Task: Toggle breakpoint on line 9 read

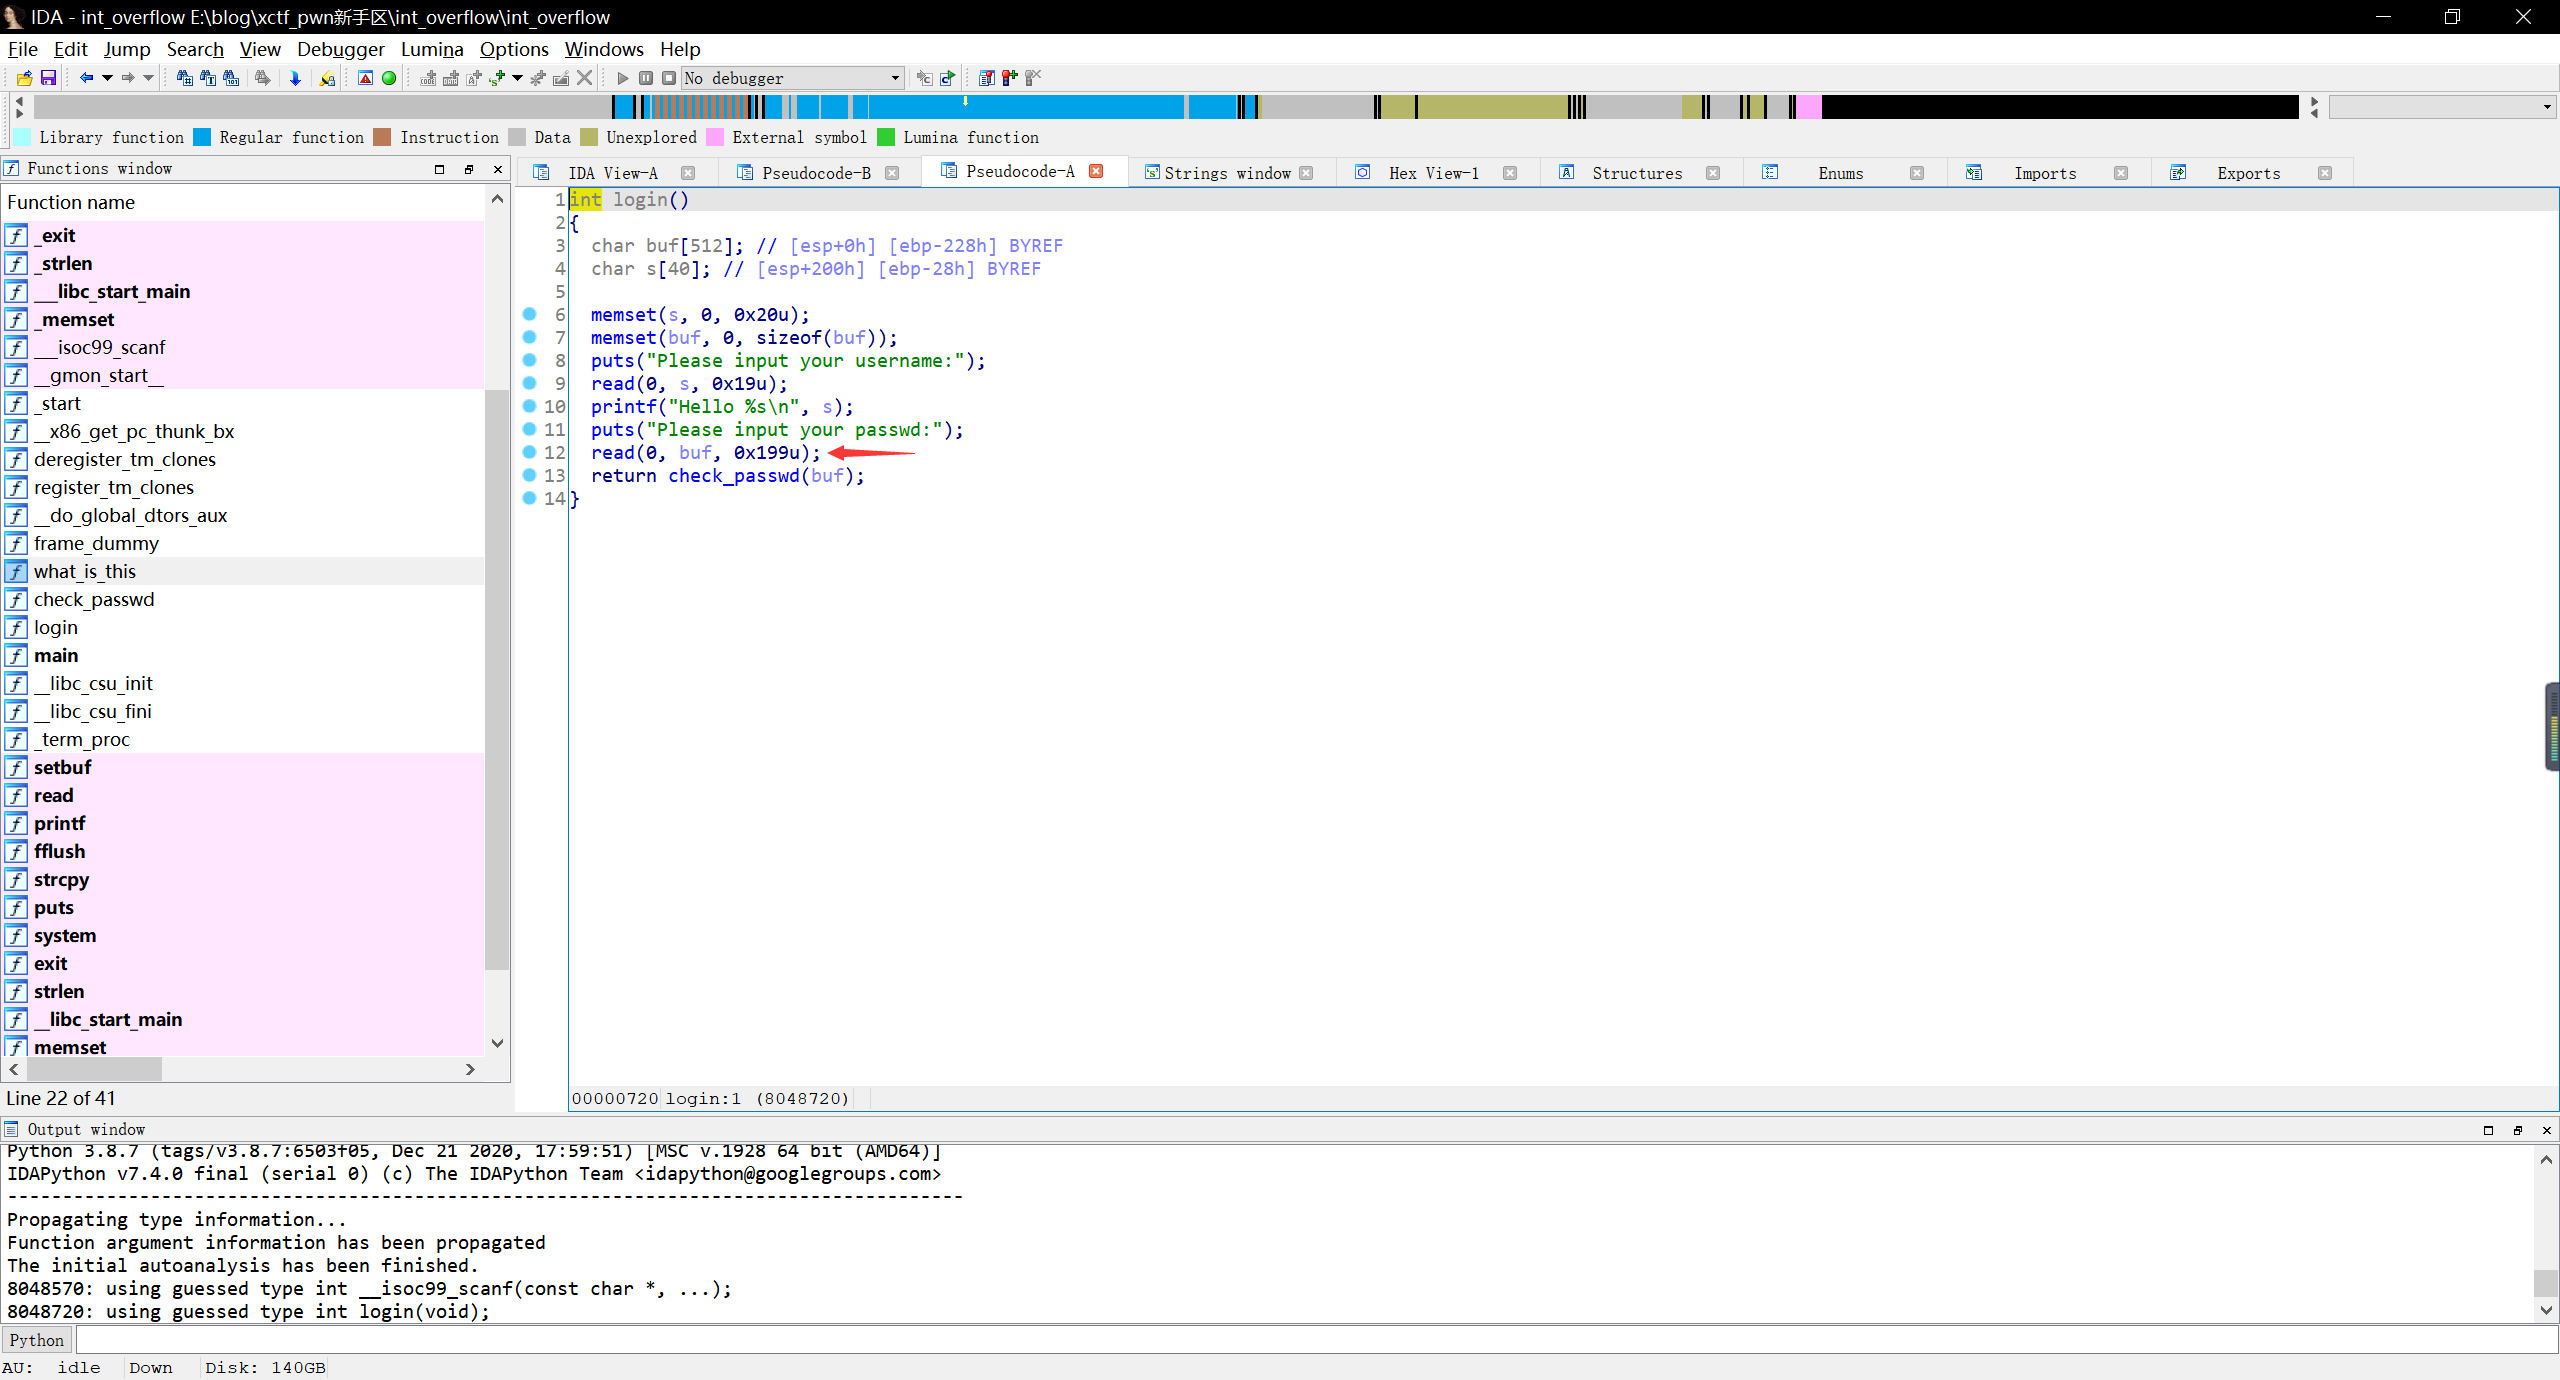Action: click(530, 383)
